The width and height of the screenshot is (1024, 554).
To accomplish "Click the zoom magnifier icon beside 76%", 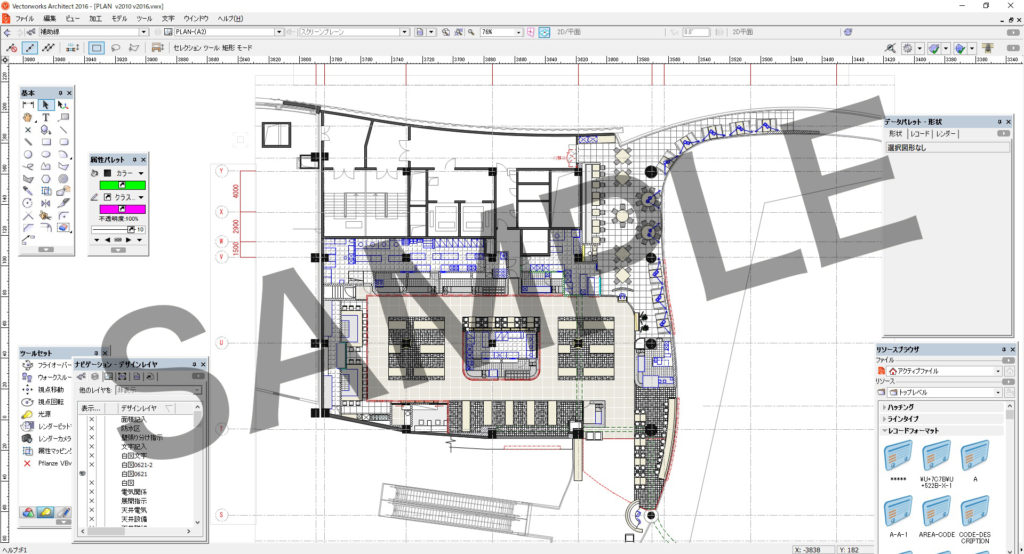I will click(471, 32).
